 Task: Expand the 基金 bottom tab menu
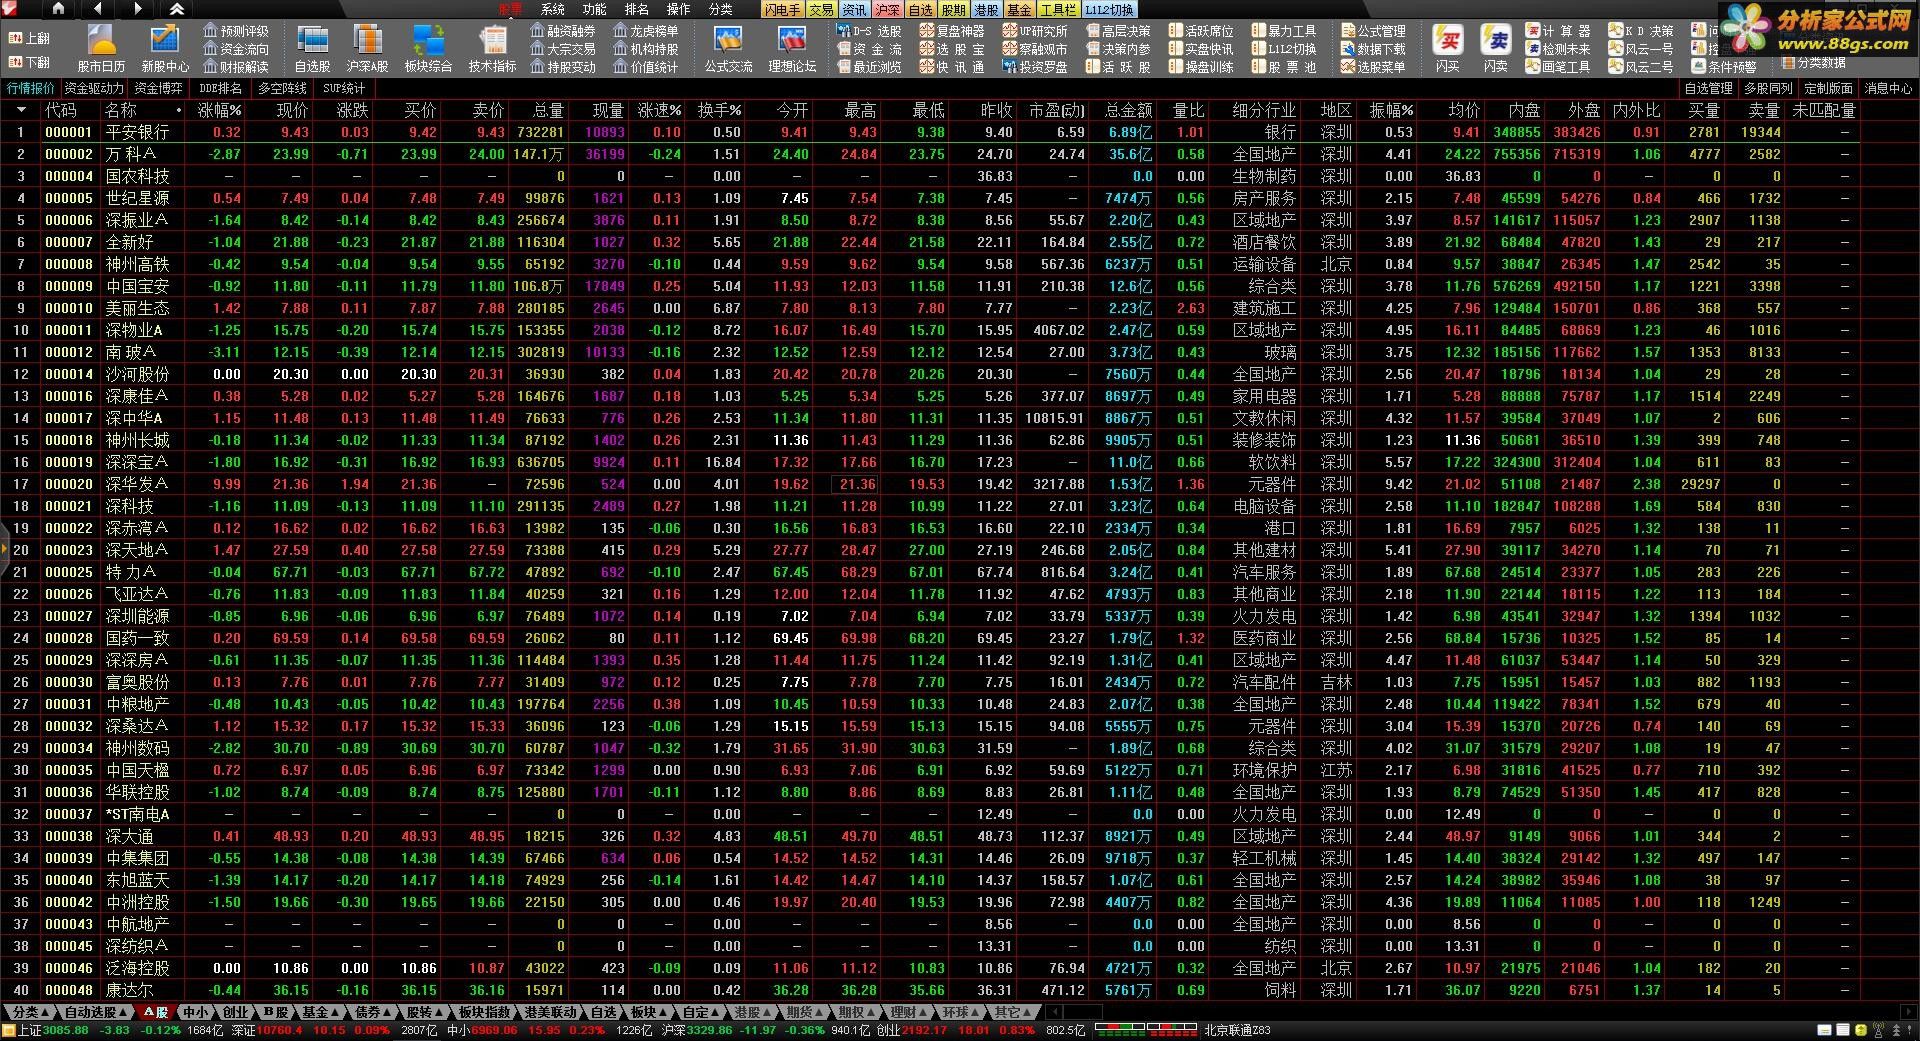click(321, 1012)
